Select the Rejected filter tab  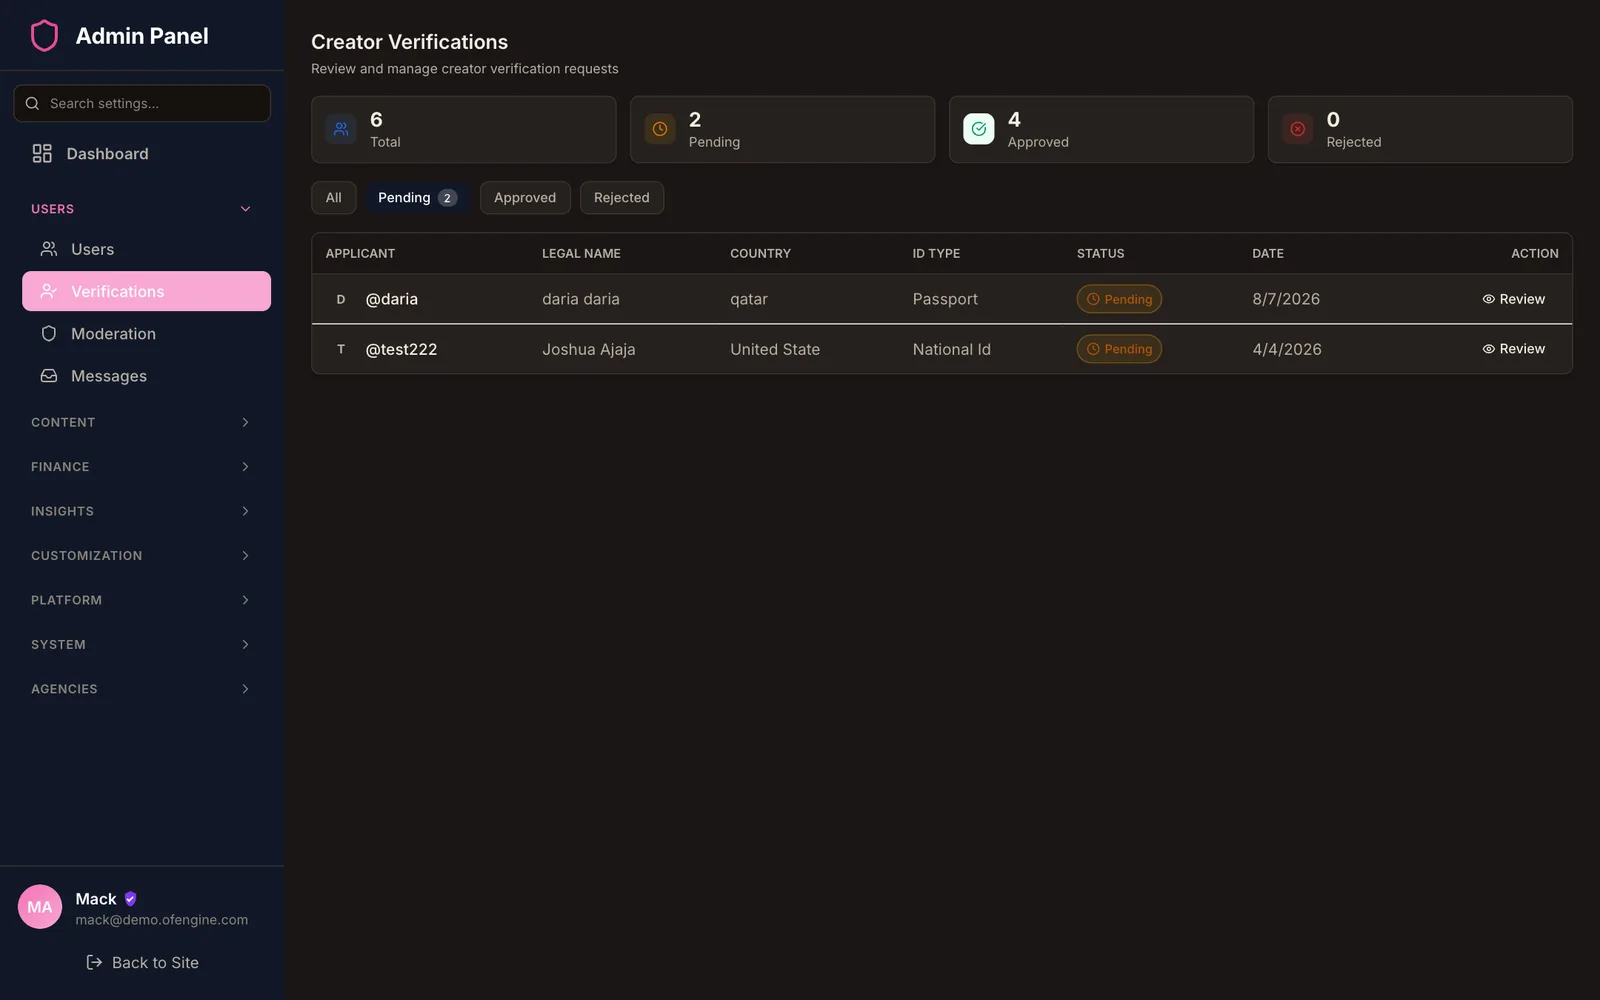click(x=622, y=197)
